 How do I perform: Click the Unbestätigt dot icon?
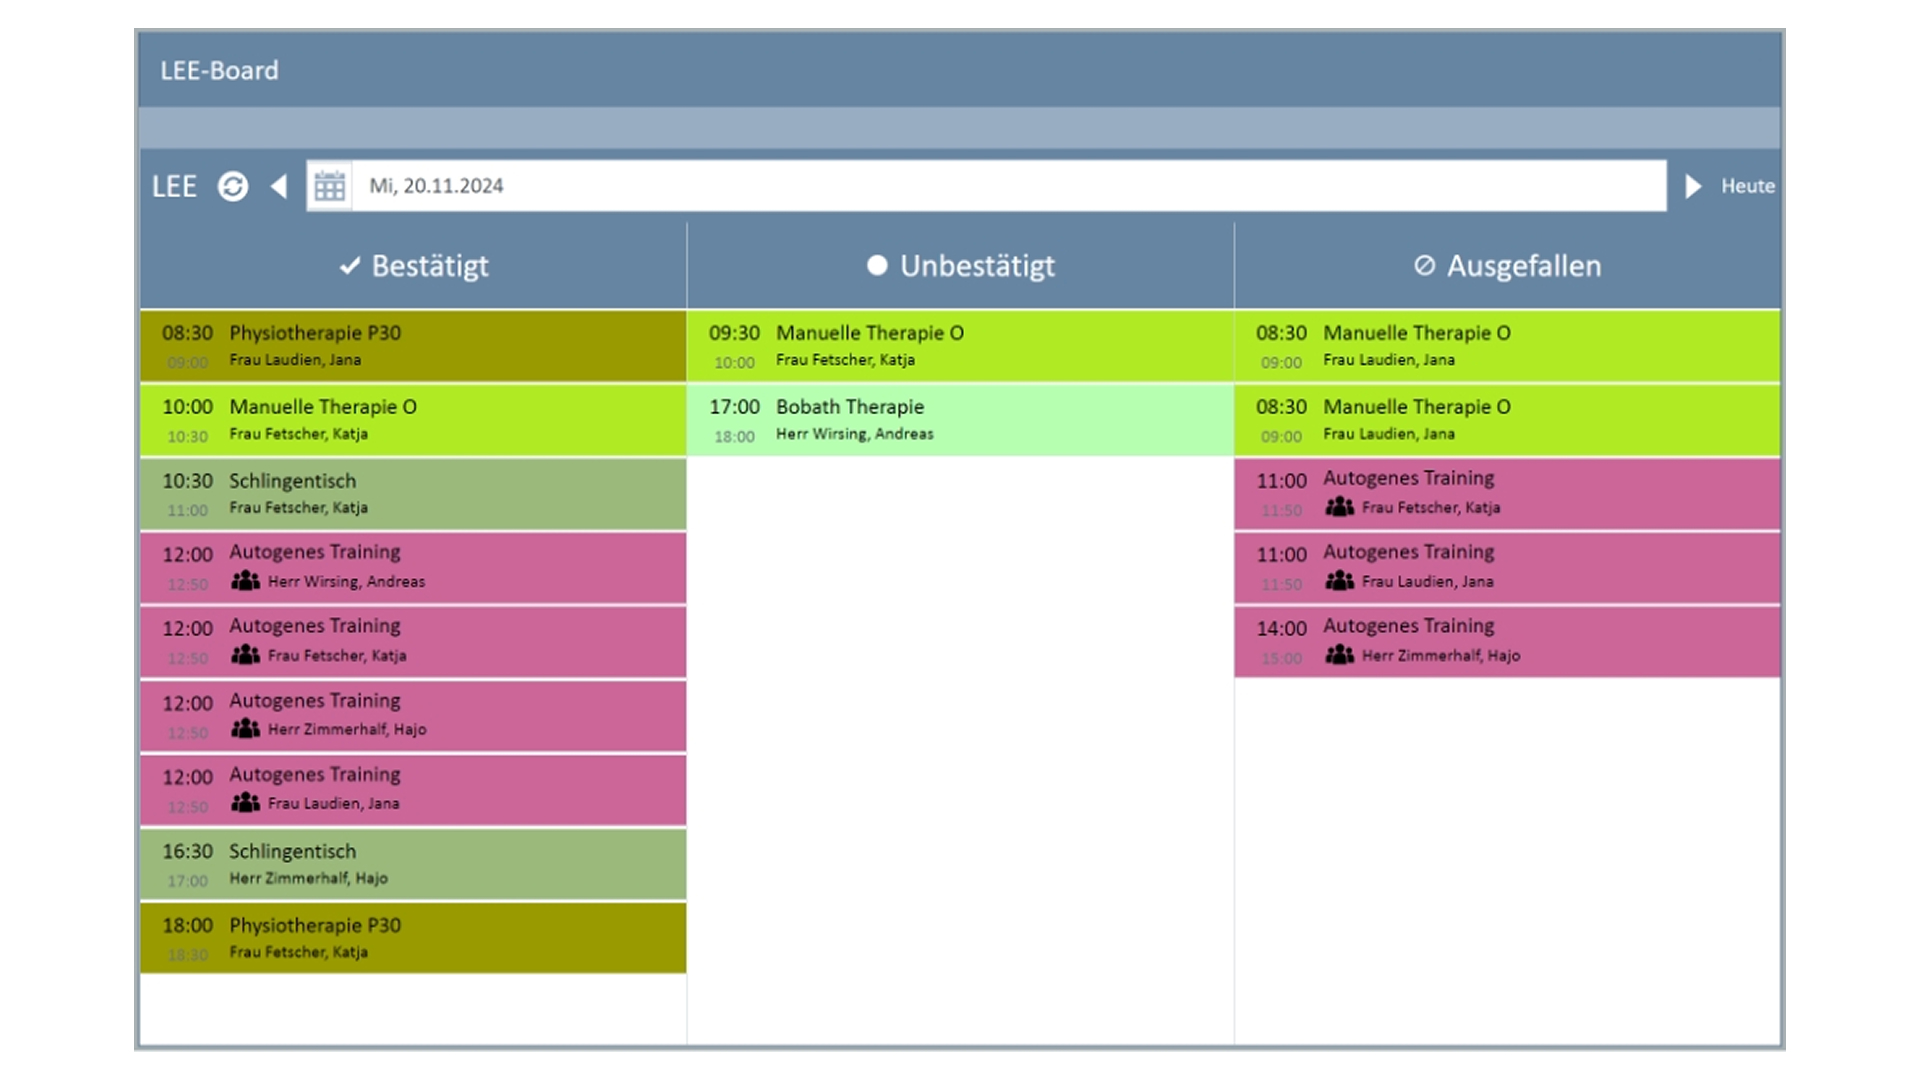[877, 265]
